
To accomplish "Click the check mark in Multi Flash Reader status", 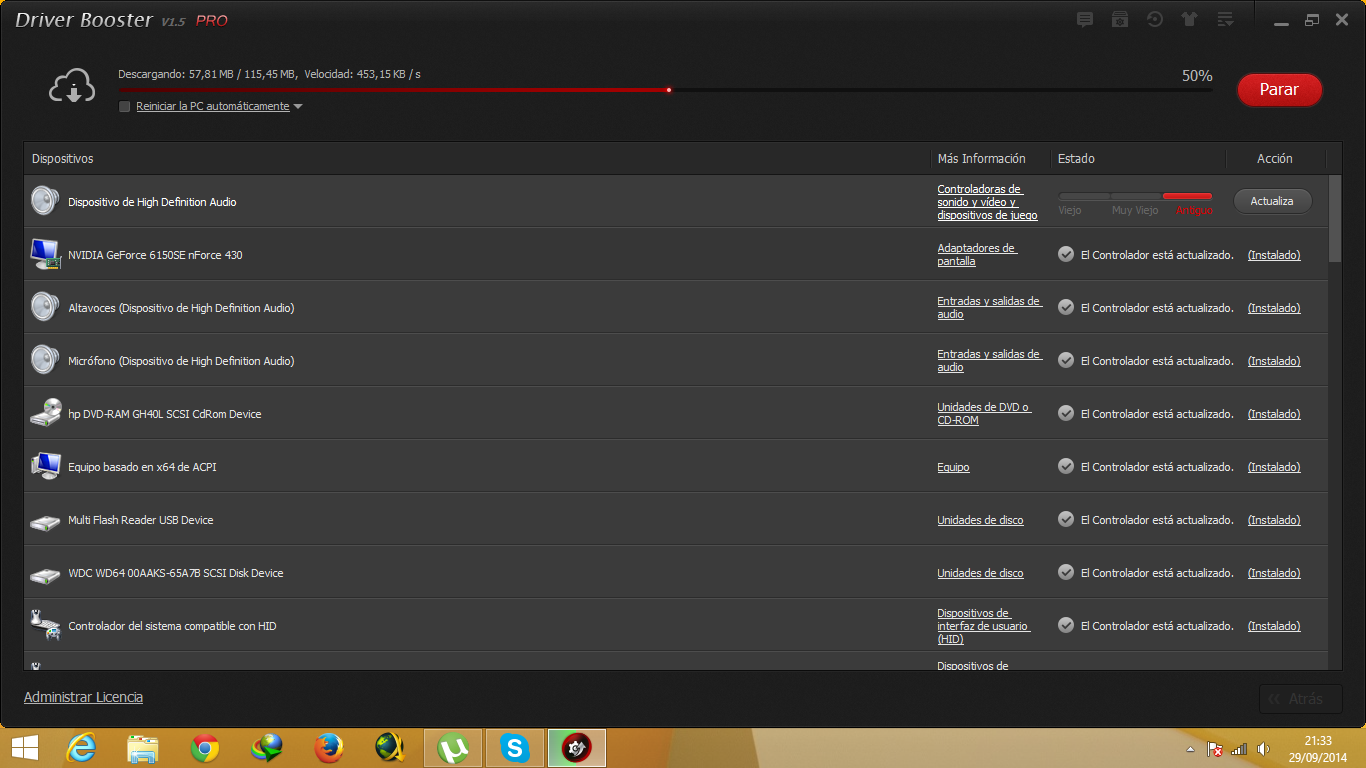I will click(x=1066, y=519).
